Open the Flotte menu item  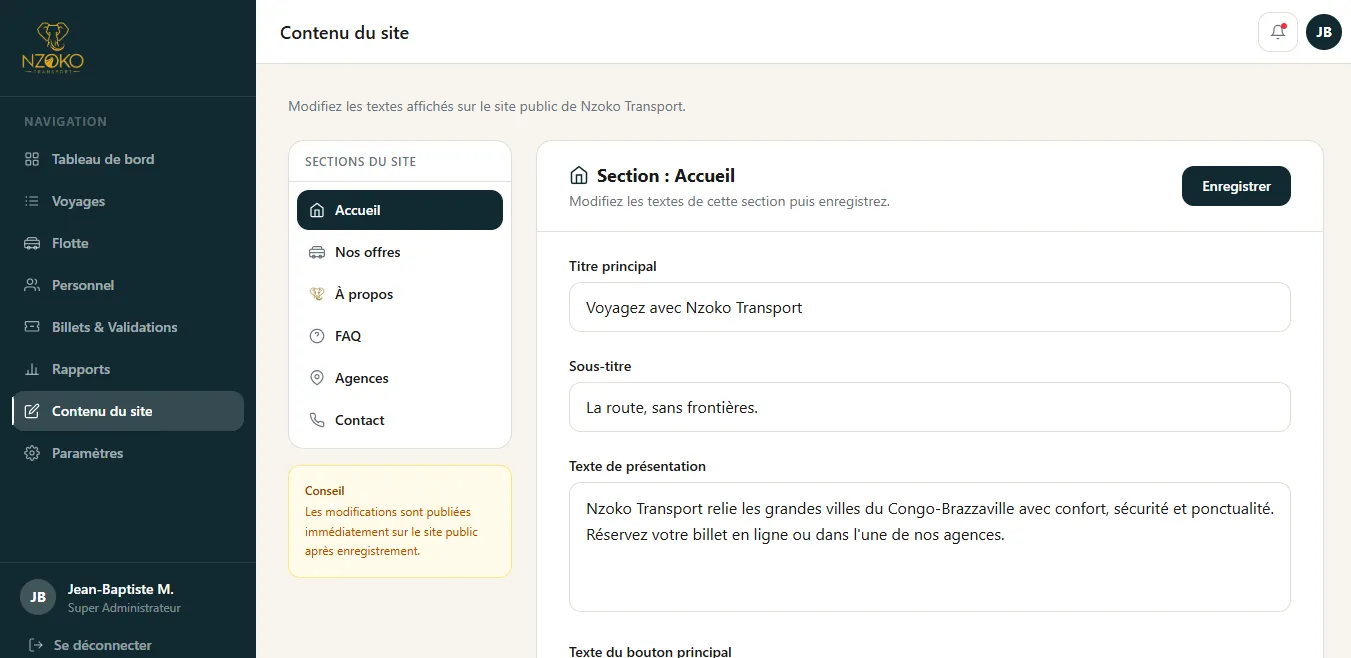(128, 243)
